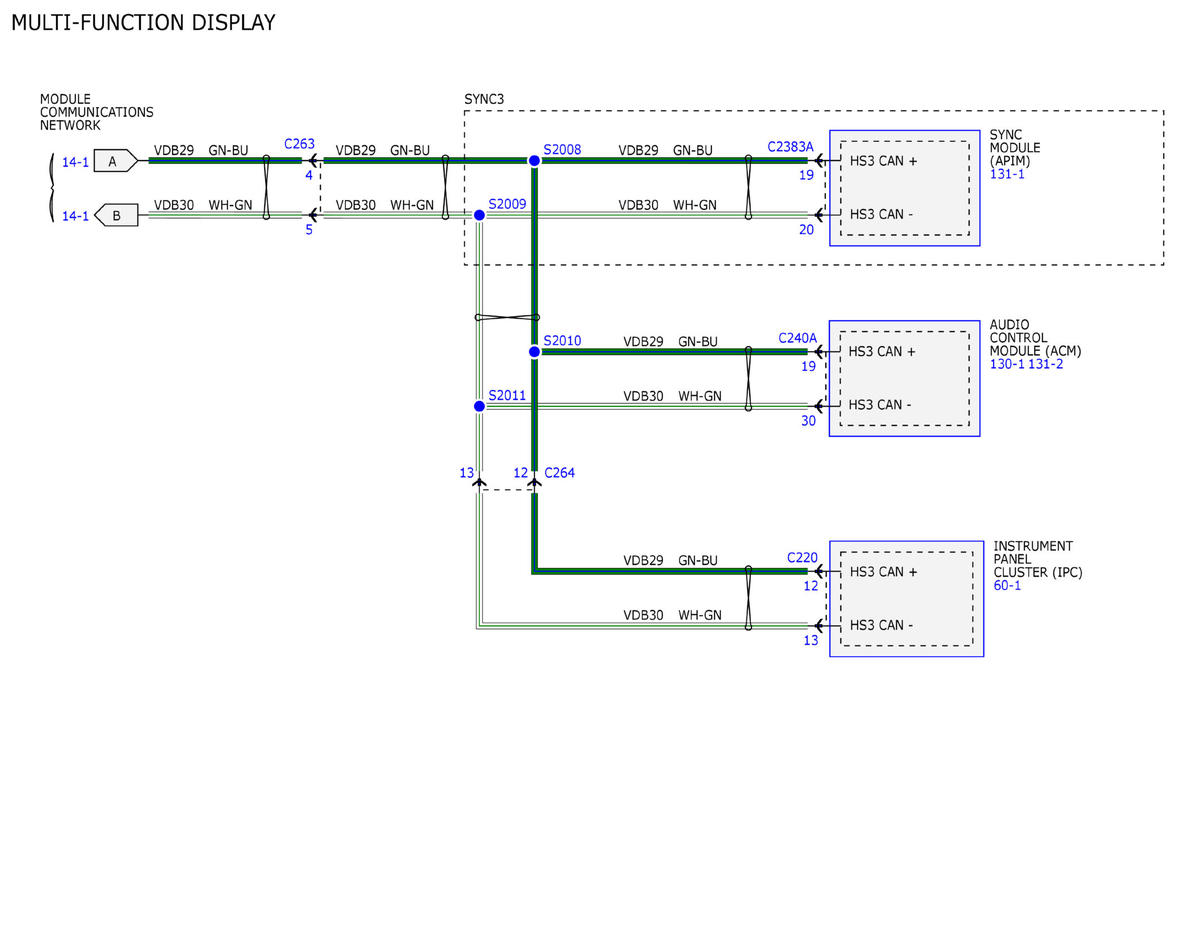Open the 60-1 link under Instrument Panel Cluster
Screen dimensions: 1200x927
coord(1007,586)
